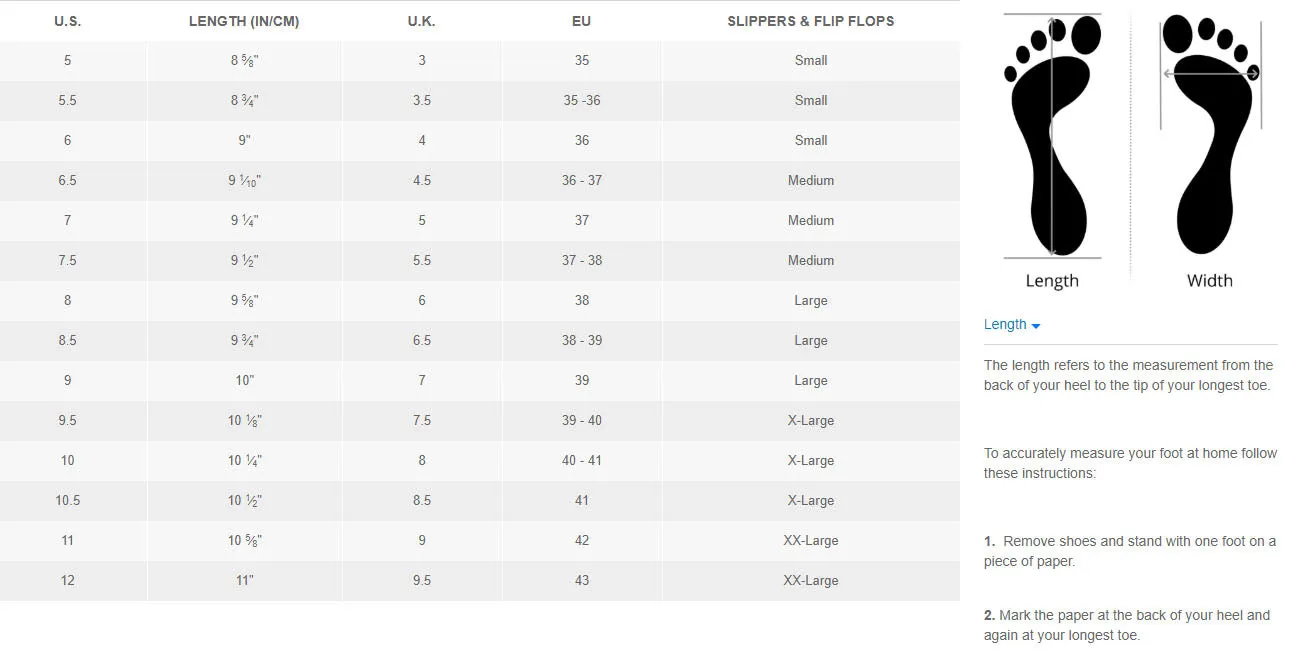
Task: Select the 10" length cell
Action: pyautogui.click(x=244, y=380)
